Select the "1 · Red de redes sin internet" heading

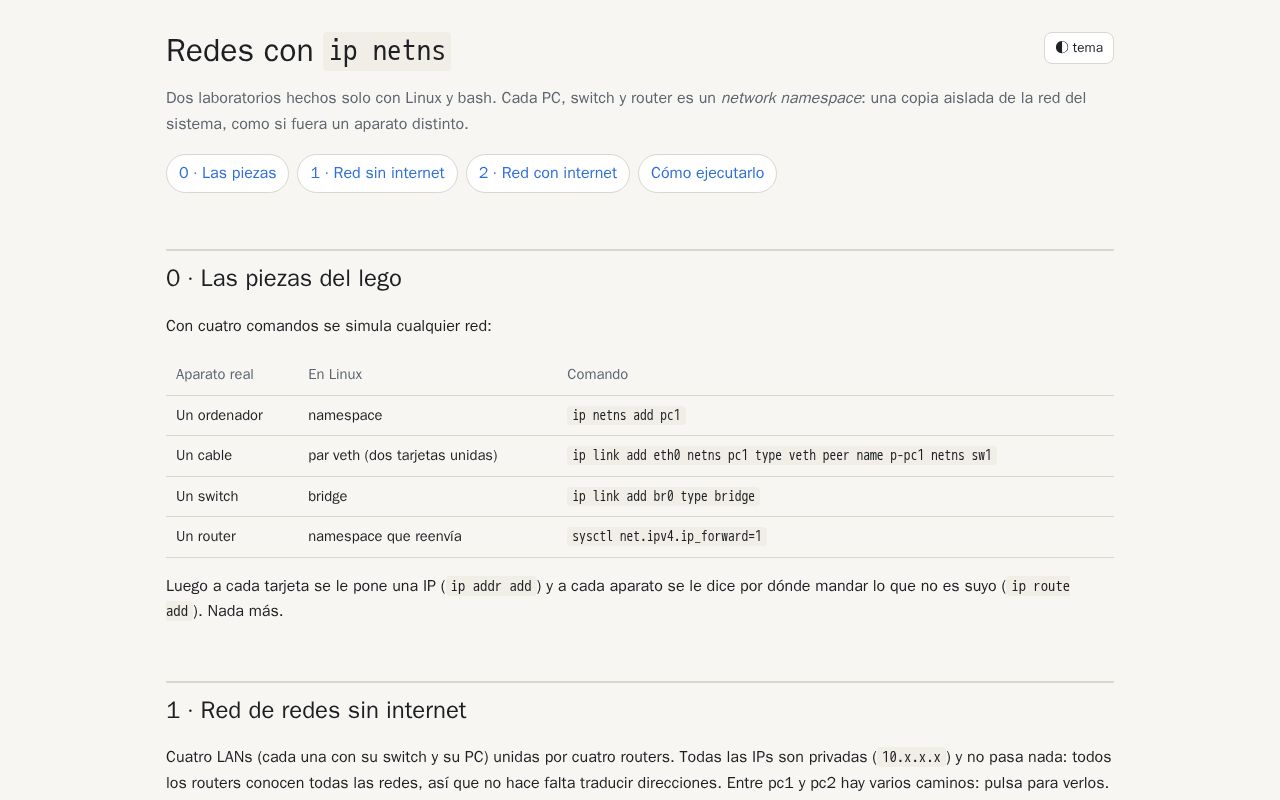pos(316,710)
